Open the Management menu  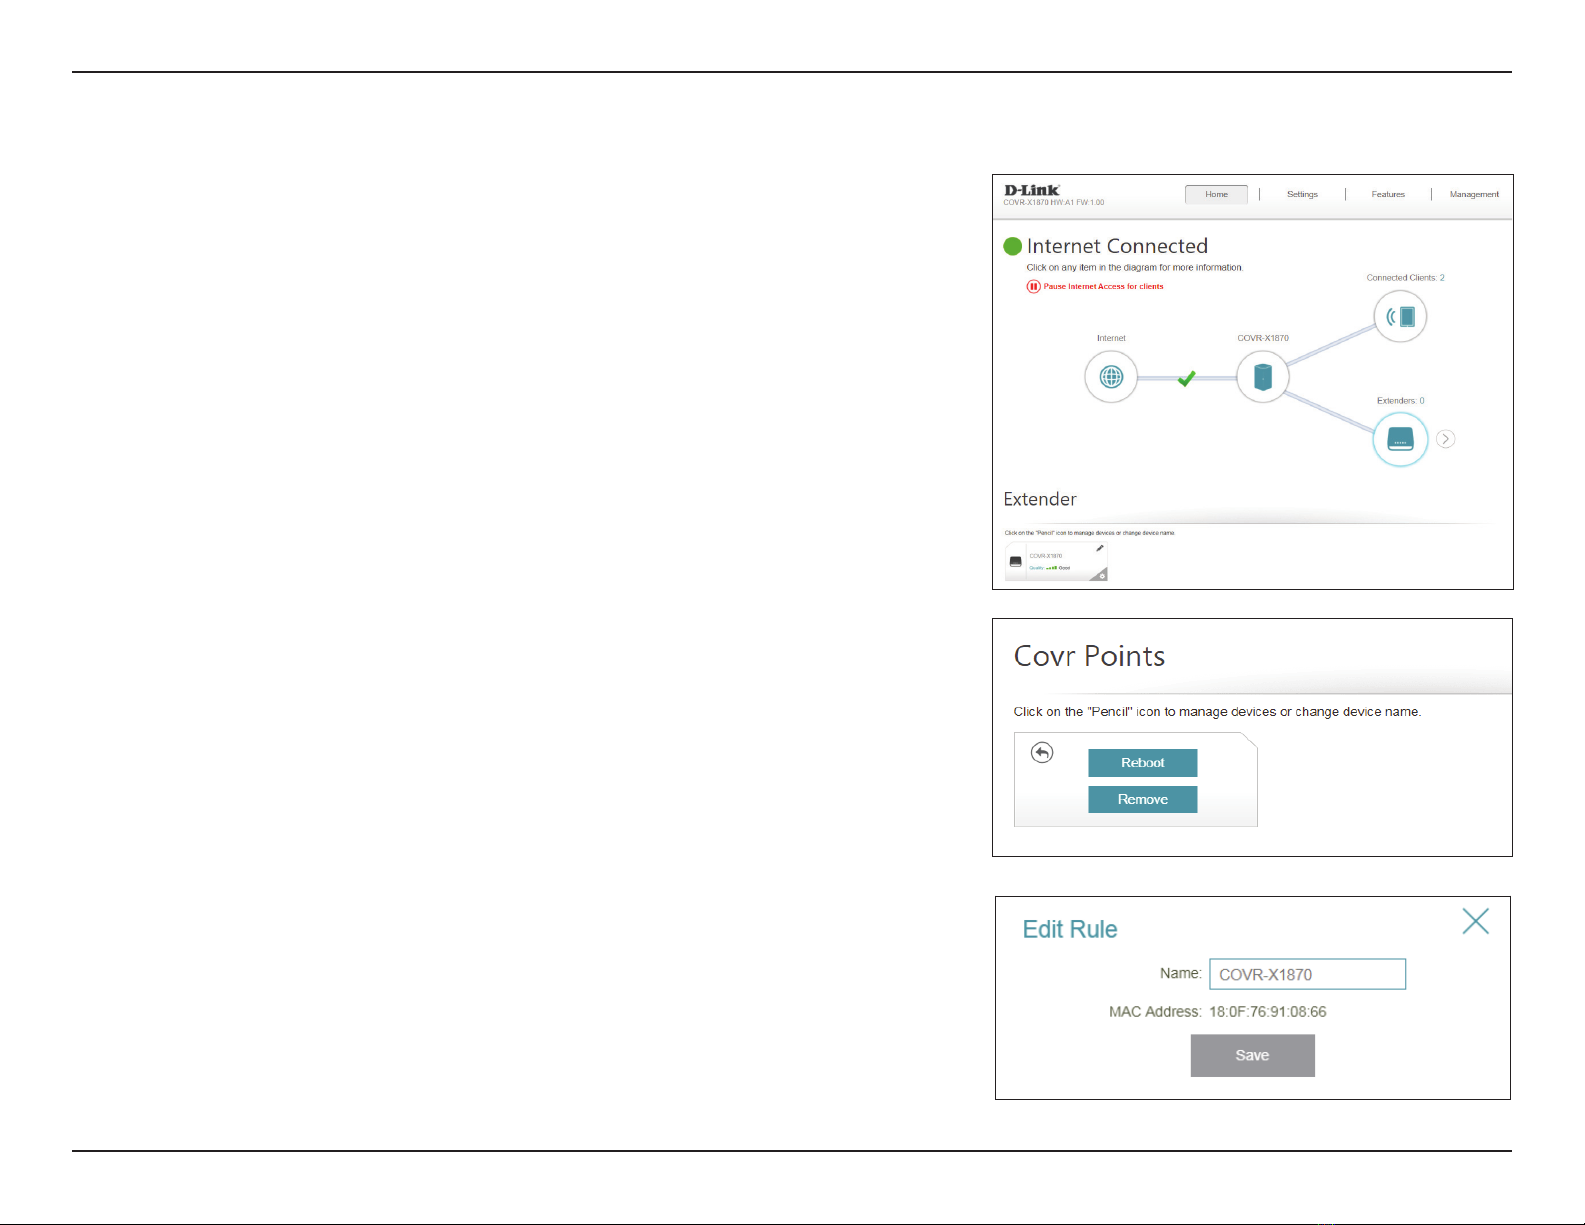(x=1474, y=194)
